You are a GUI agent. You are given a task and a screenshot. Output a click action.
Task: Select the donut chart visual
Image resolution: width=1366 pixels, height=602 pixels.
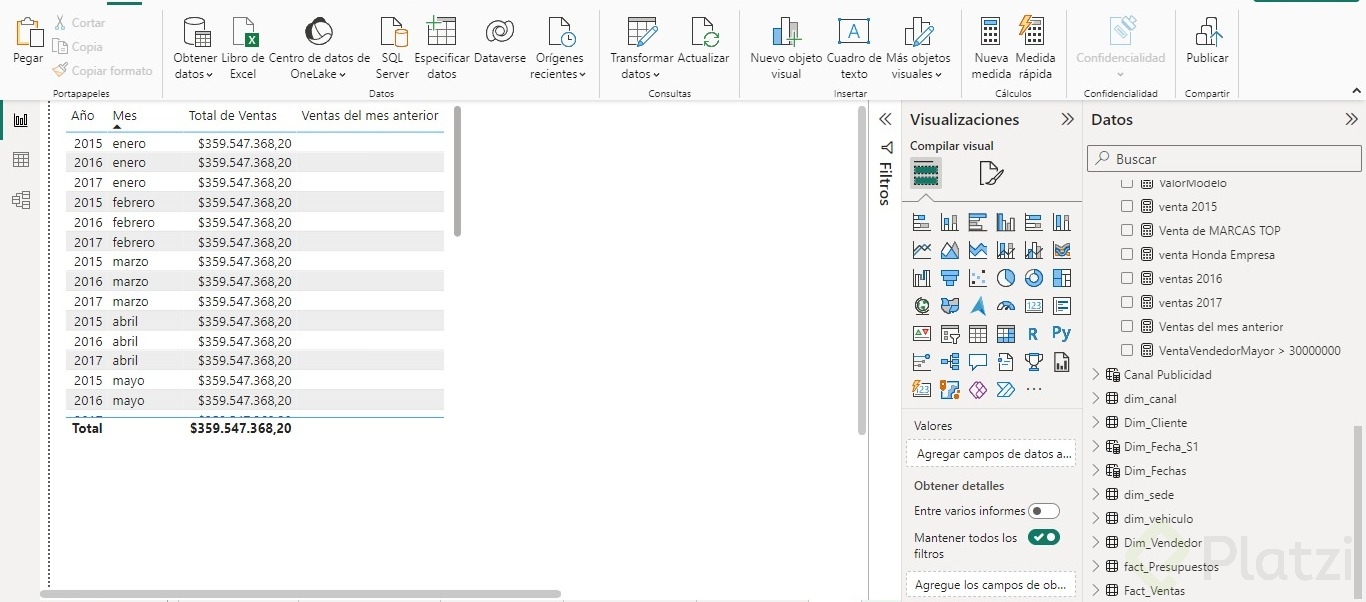1034,278
